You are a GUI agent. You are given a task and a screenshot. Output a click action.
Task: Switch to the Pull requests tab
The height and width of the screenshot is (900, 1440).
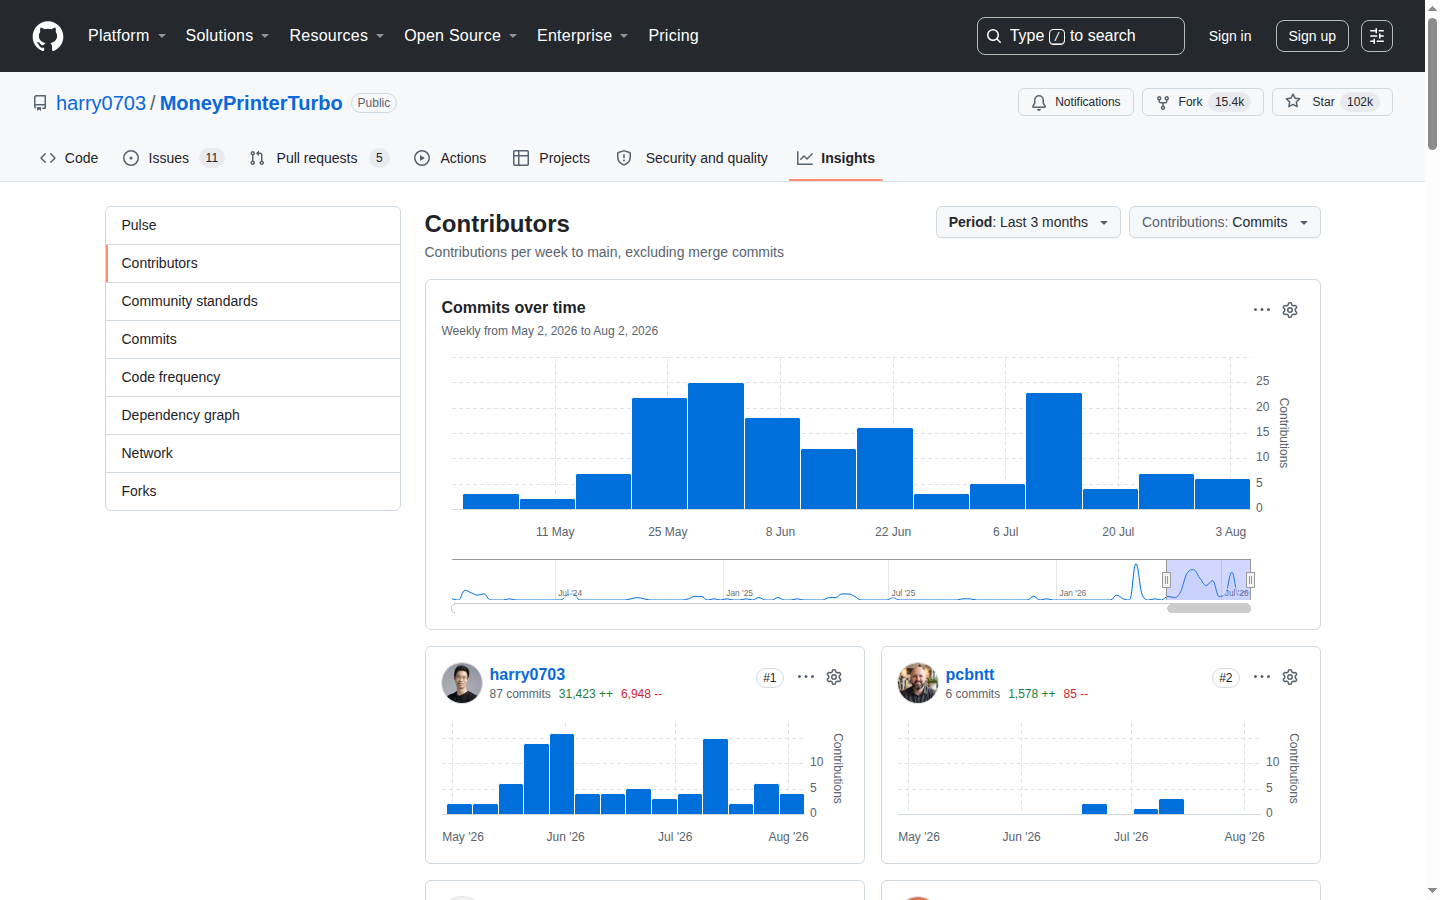coord(318,158)
